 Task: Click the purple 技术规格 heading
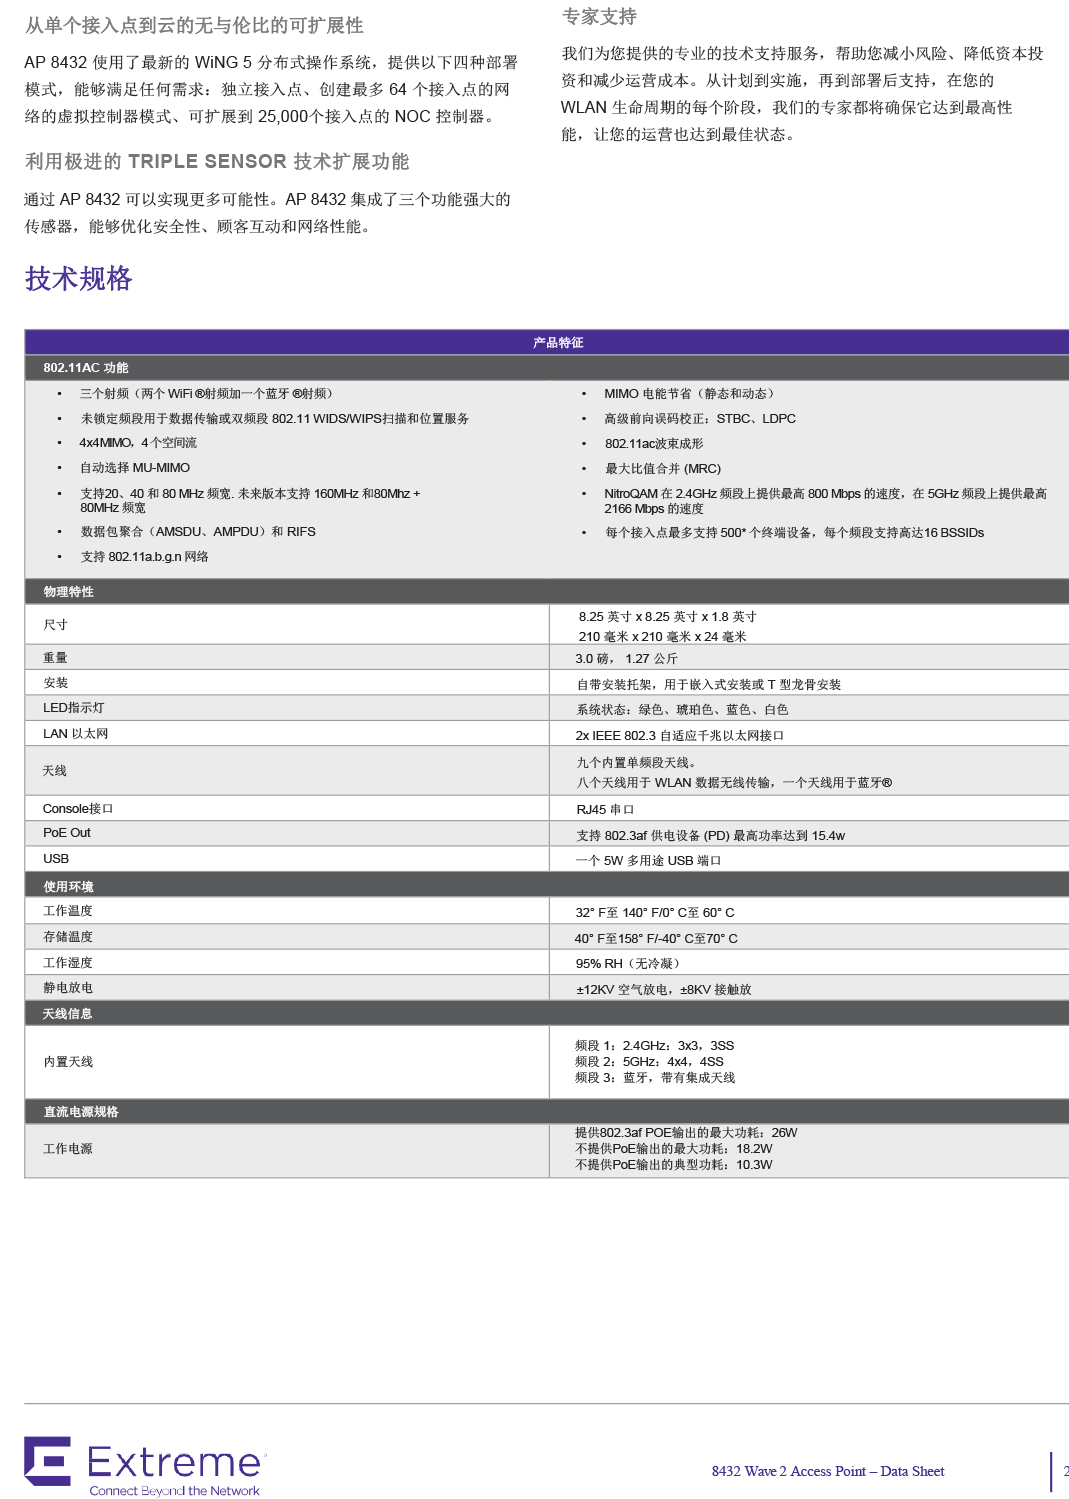point(78,279)
